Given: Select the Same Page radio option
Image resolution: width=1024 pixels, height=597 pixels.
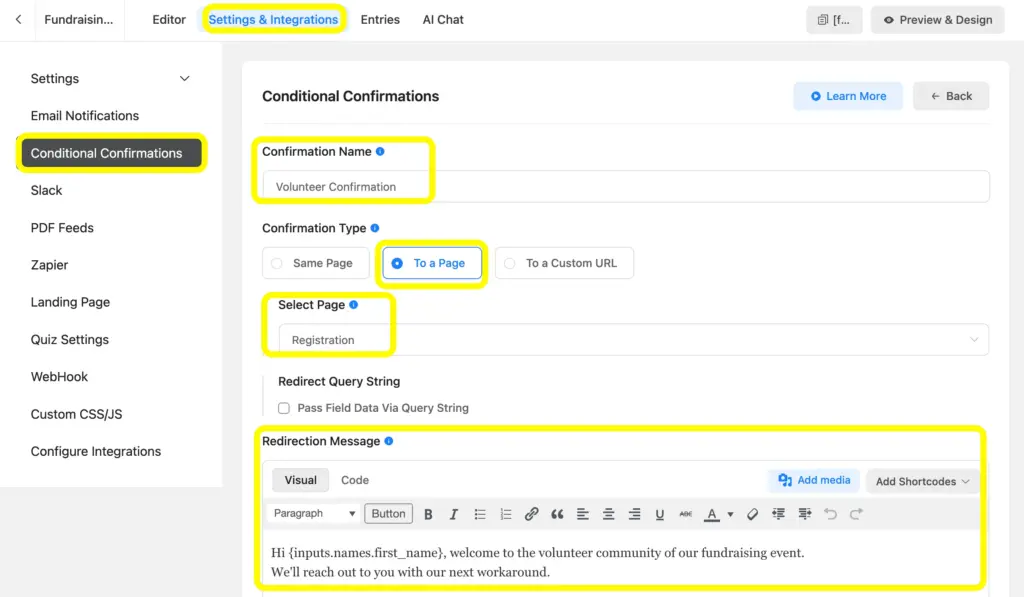Looking at the screenshot, I should [x=315, y=263].
